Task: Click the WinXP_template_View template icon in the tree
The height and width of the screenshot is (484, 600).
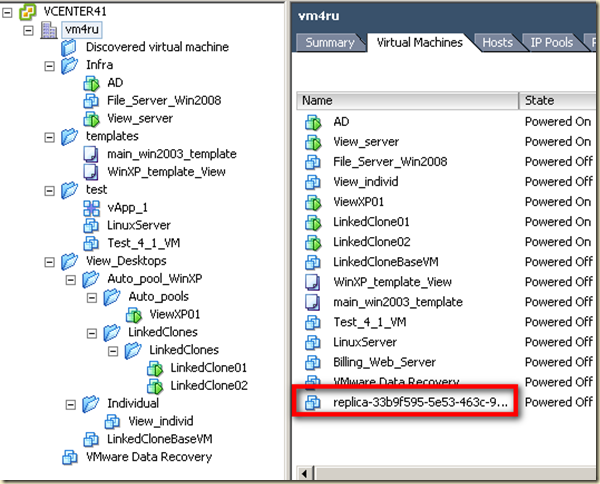Action: 91,172
